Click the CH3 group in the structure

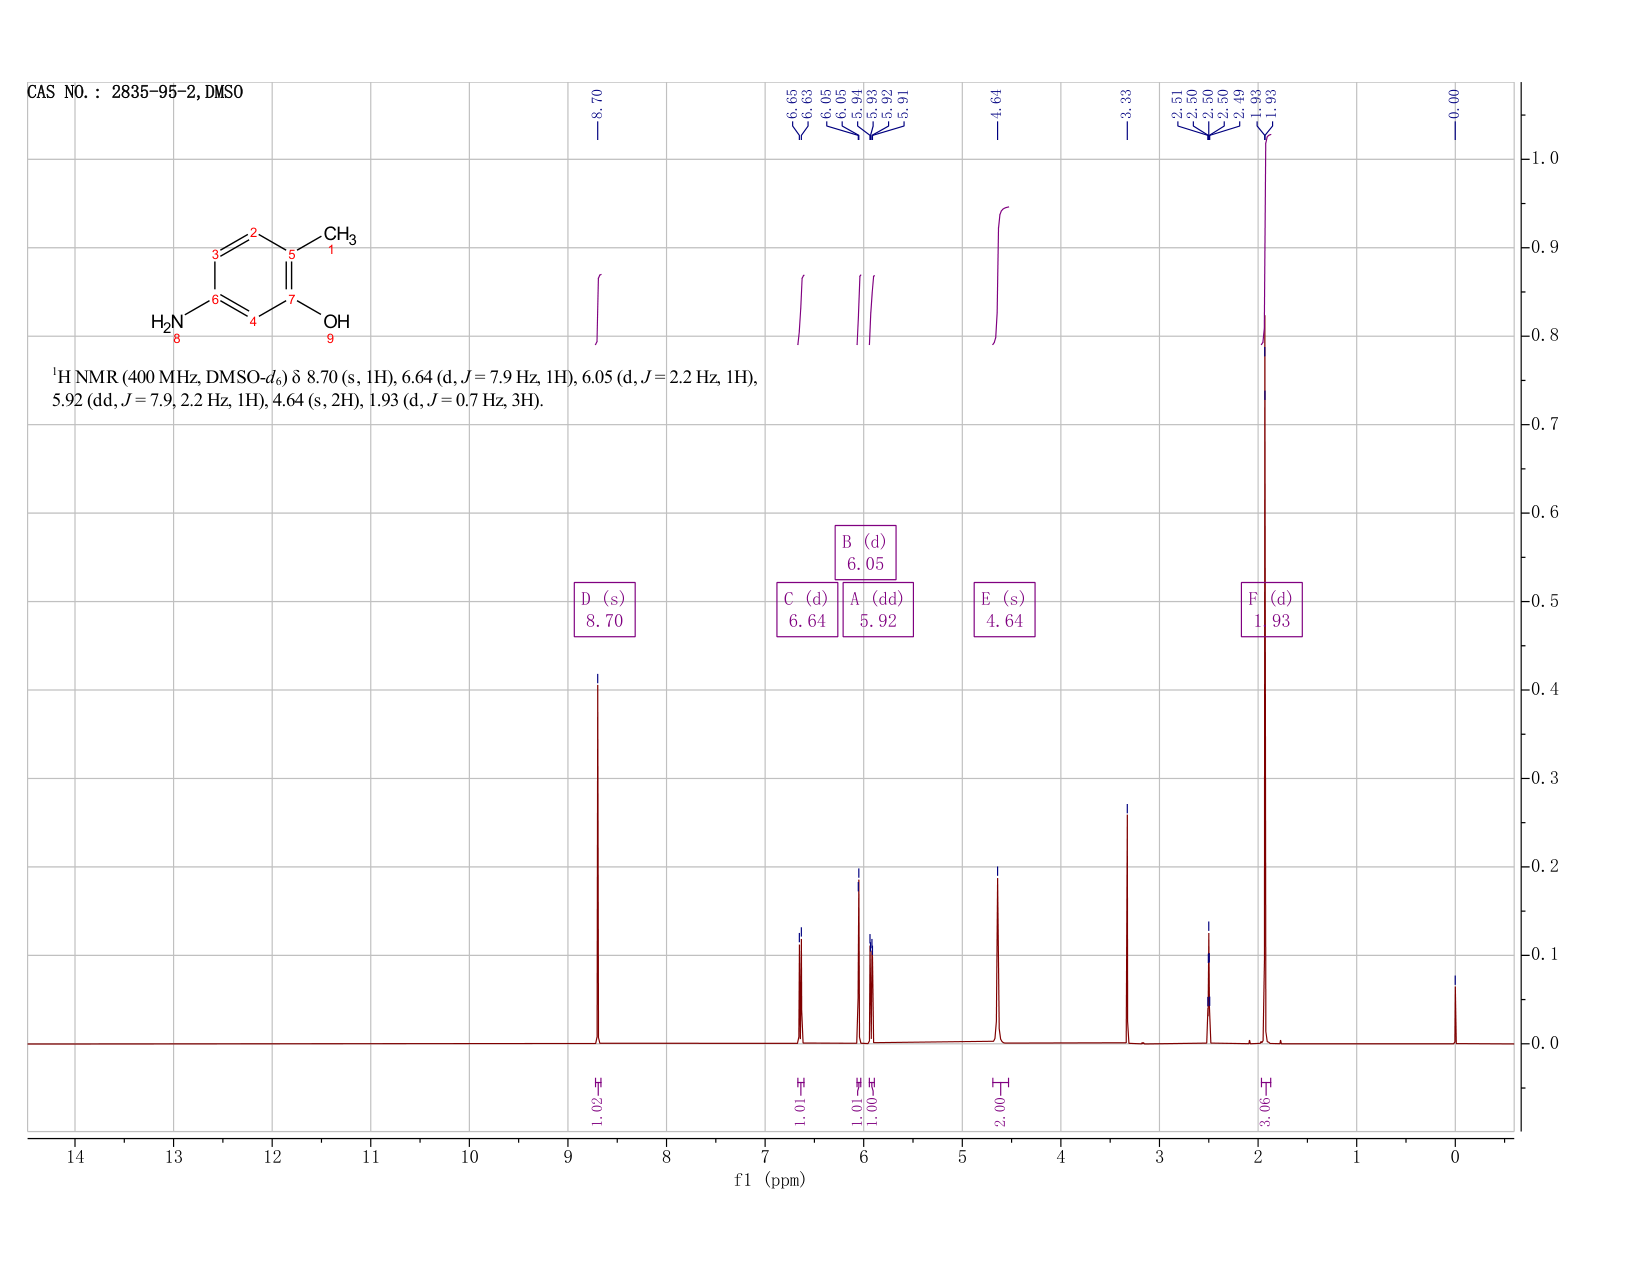tap(339, 236)
